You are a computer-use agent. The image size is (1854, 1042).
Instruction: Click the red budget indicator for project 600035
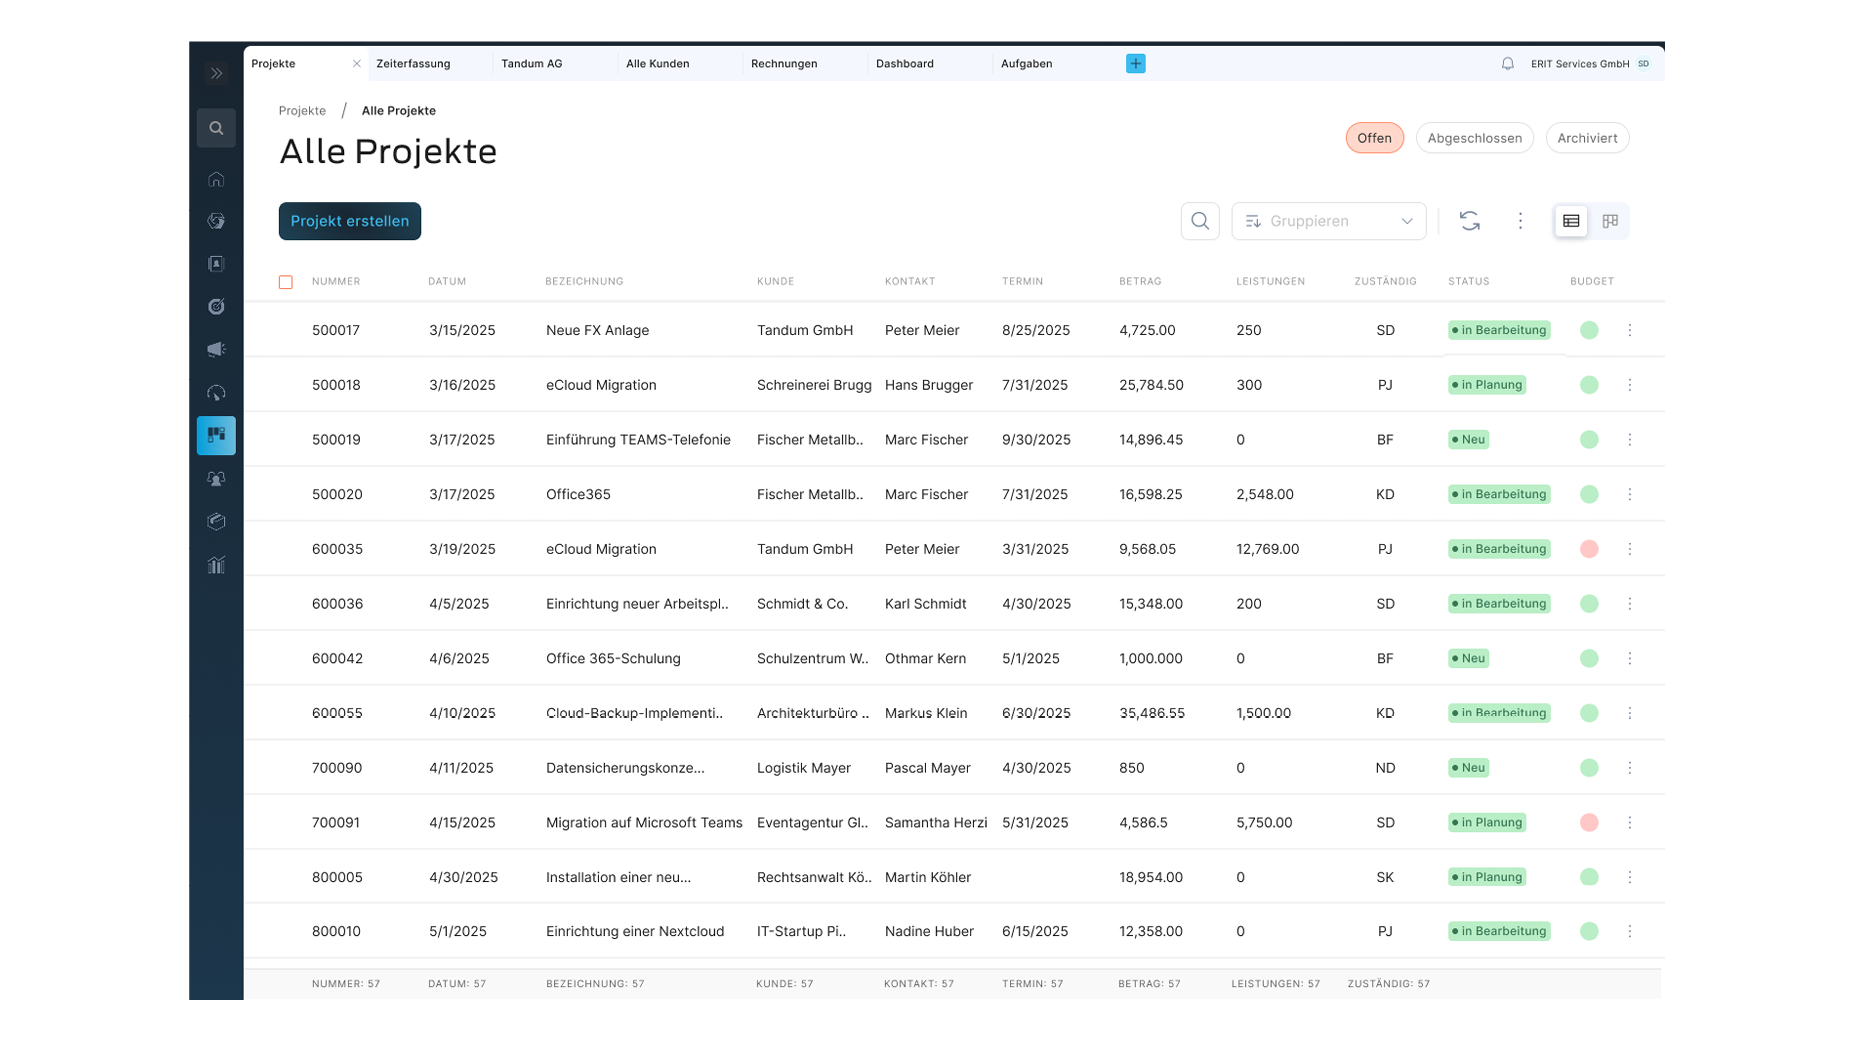pos(1589,549)
